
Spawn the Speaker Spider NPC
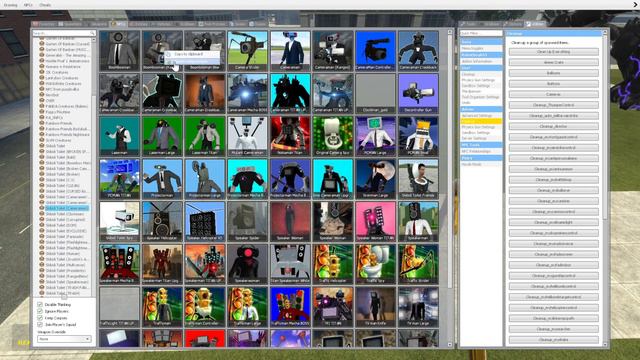(247, 222)
